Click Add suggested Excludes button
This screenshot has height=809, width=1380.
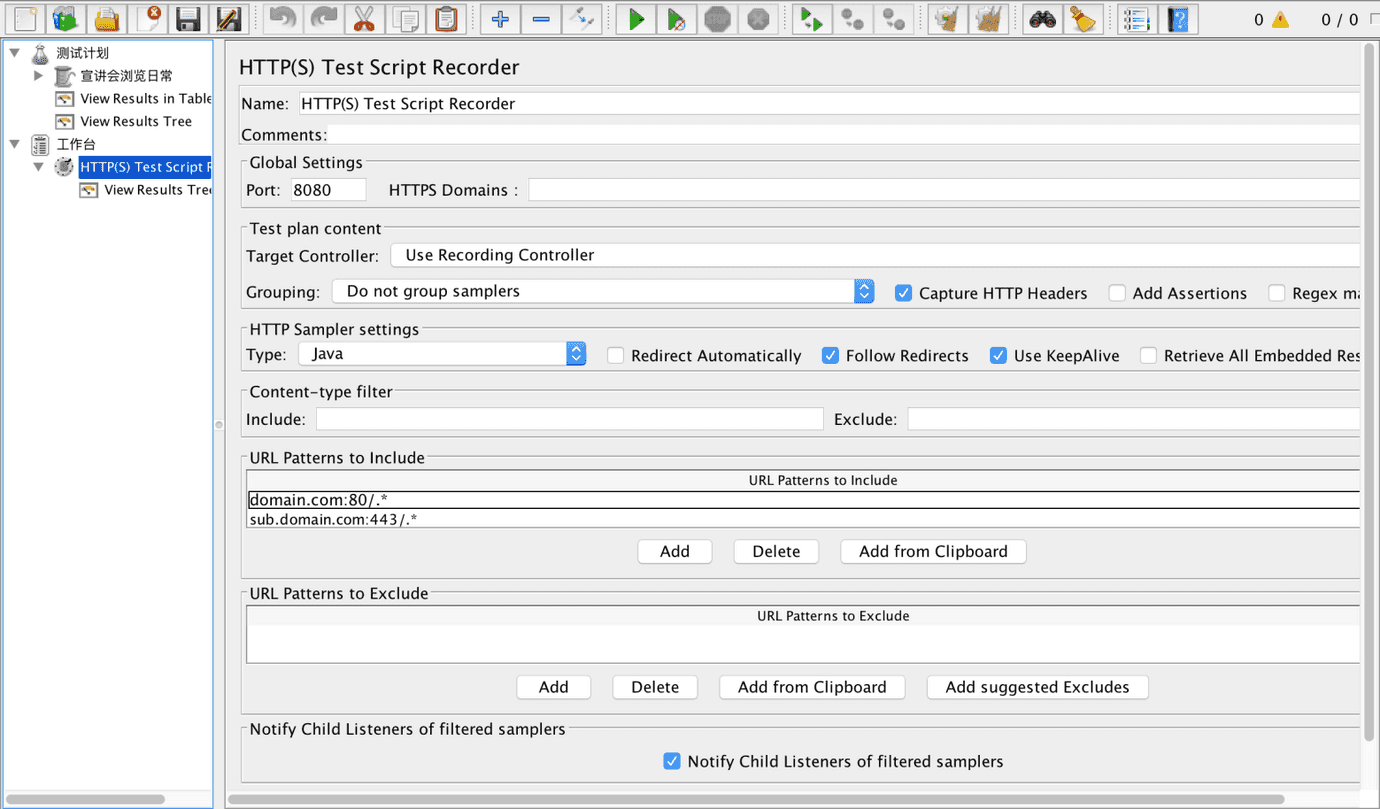(x=1037, y=687)
